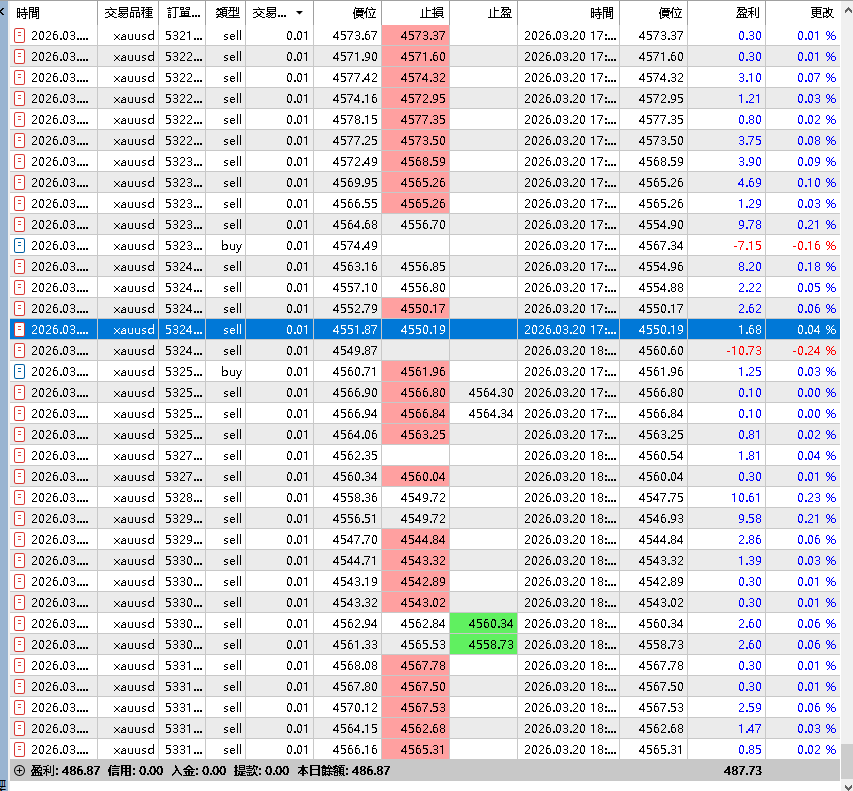Click the 8.20 profit value

click(749, 267)
